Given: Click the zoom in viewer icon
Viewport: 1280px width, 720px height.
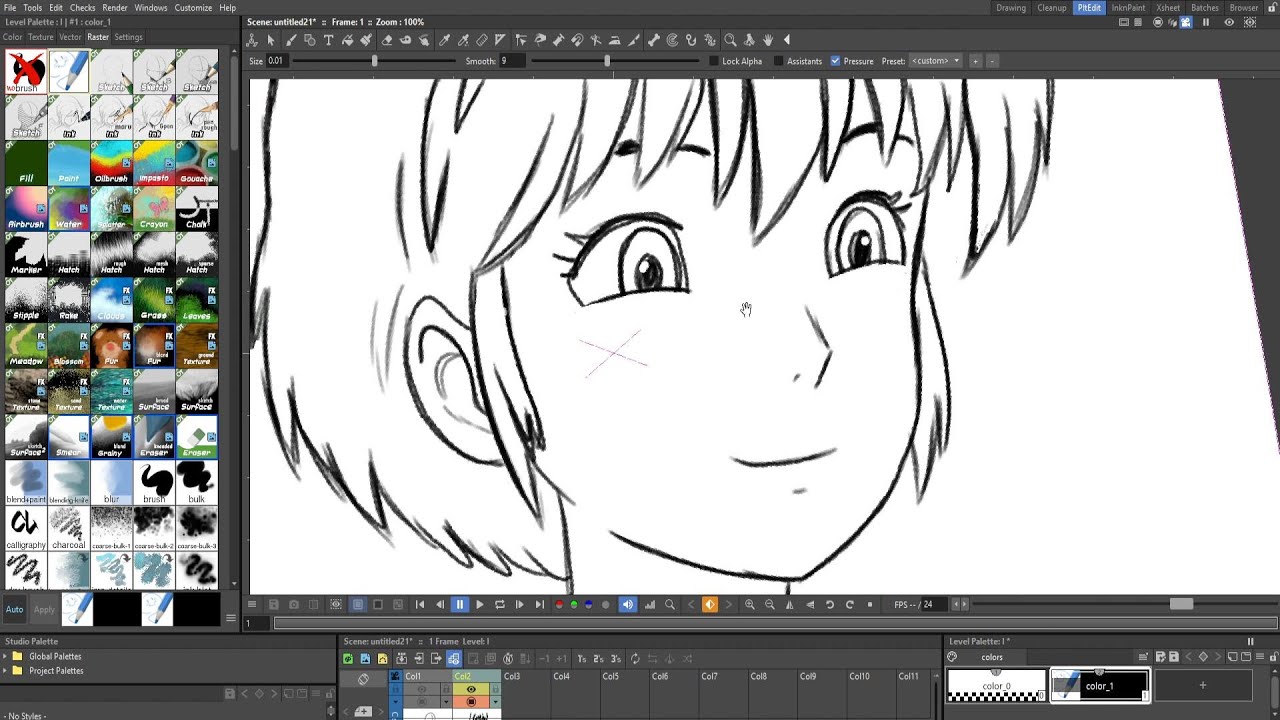Looking at the screenshot, I should tap(749, 604).
